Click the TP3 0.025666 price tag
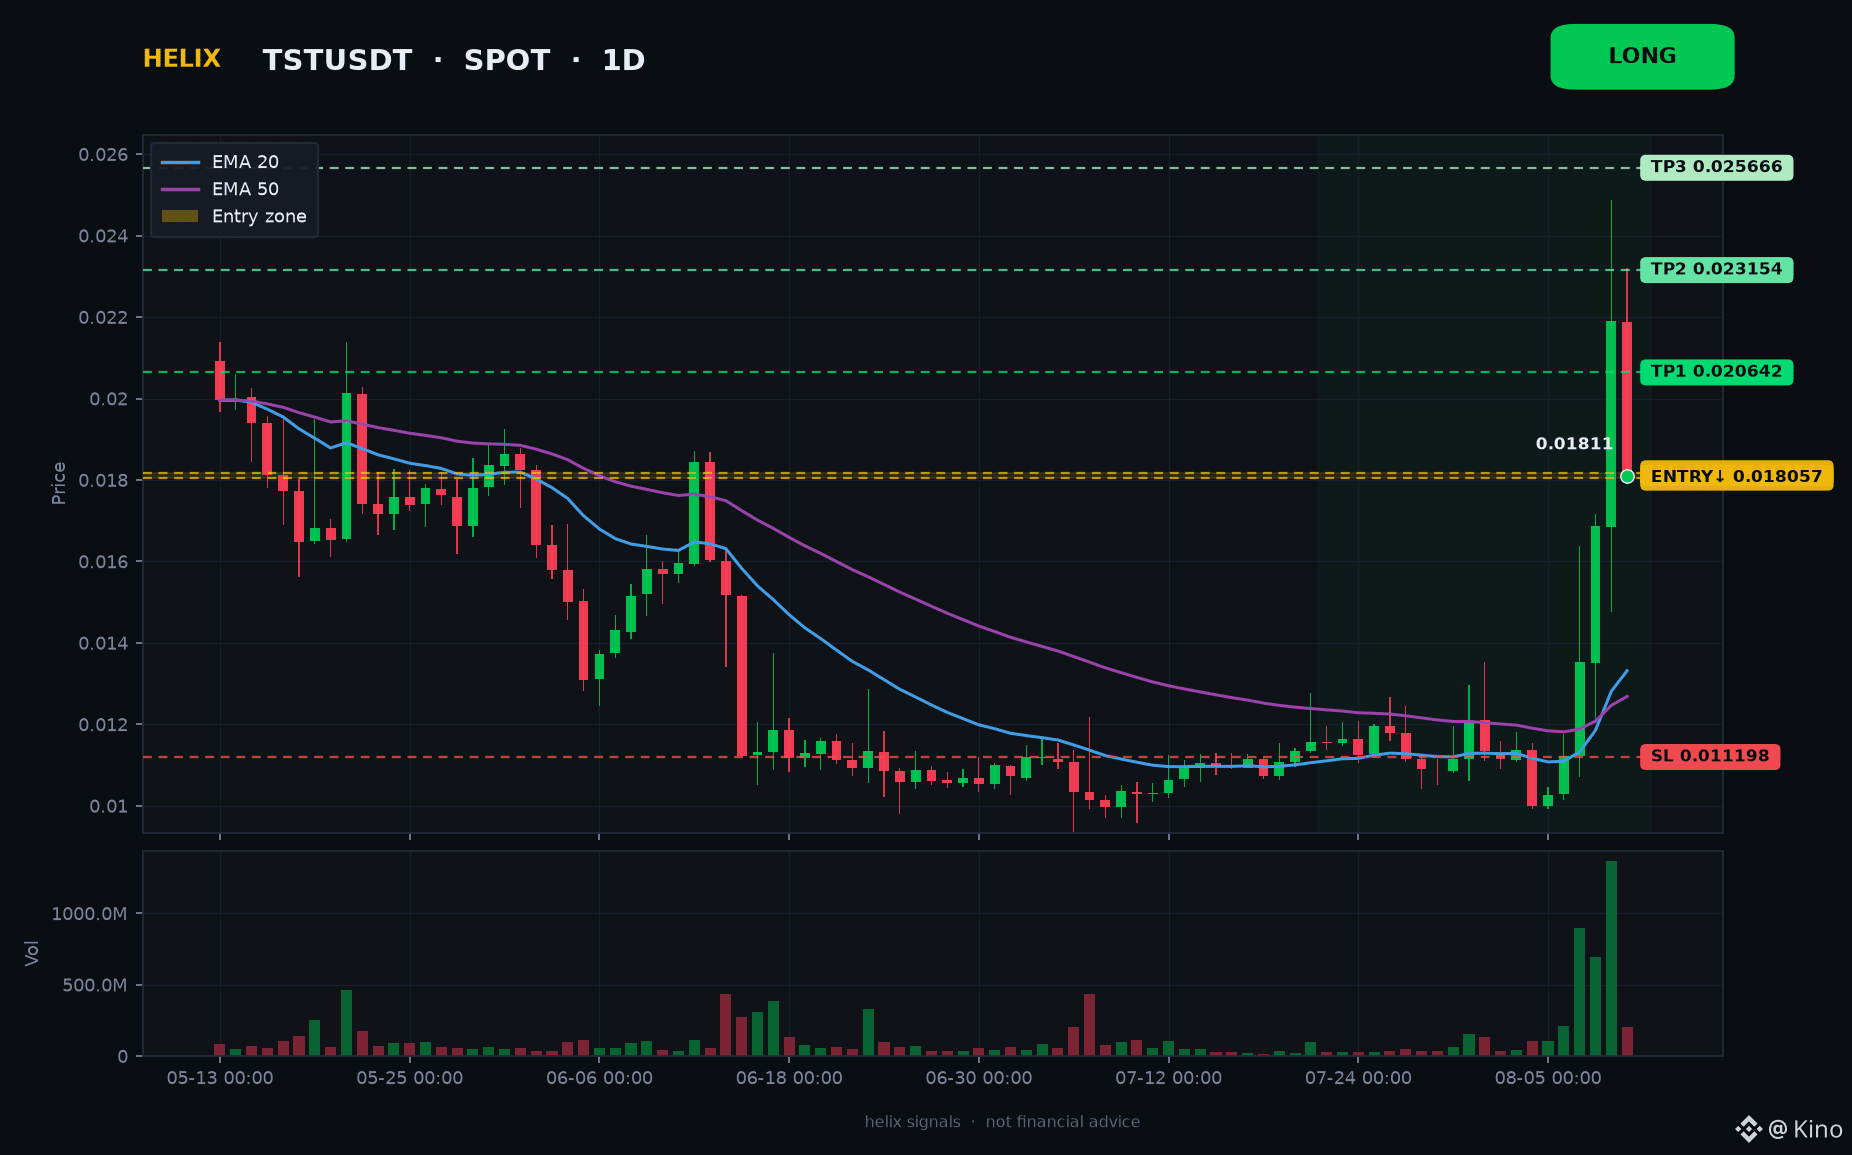Screen dimensions: 1852x1155 (1716, 167)
